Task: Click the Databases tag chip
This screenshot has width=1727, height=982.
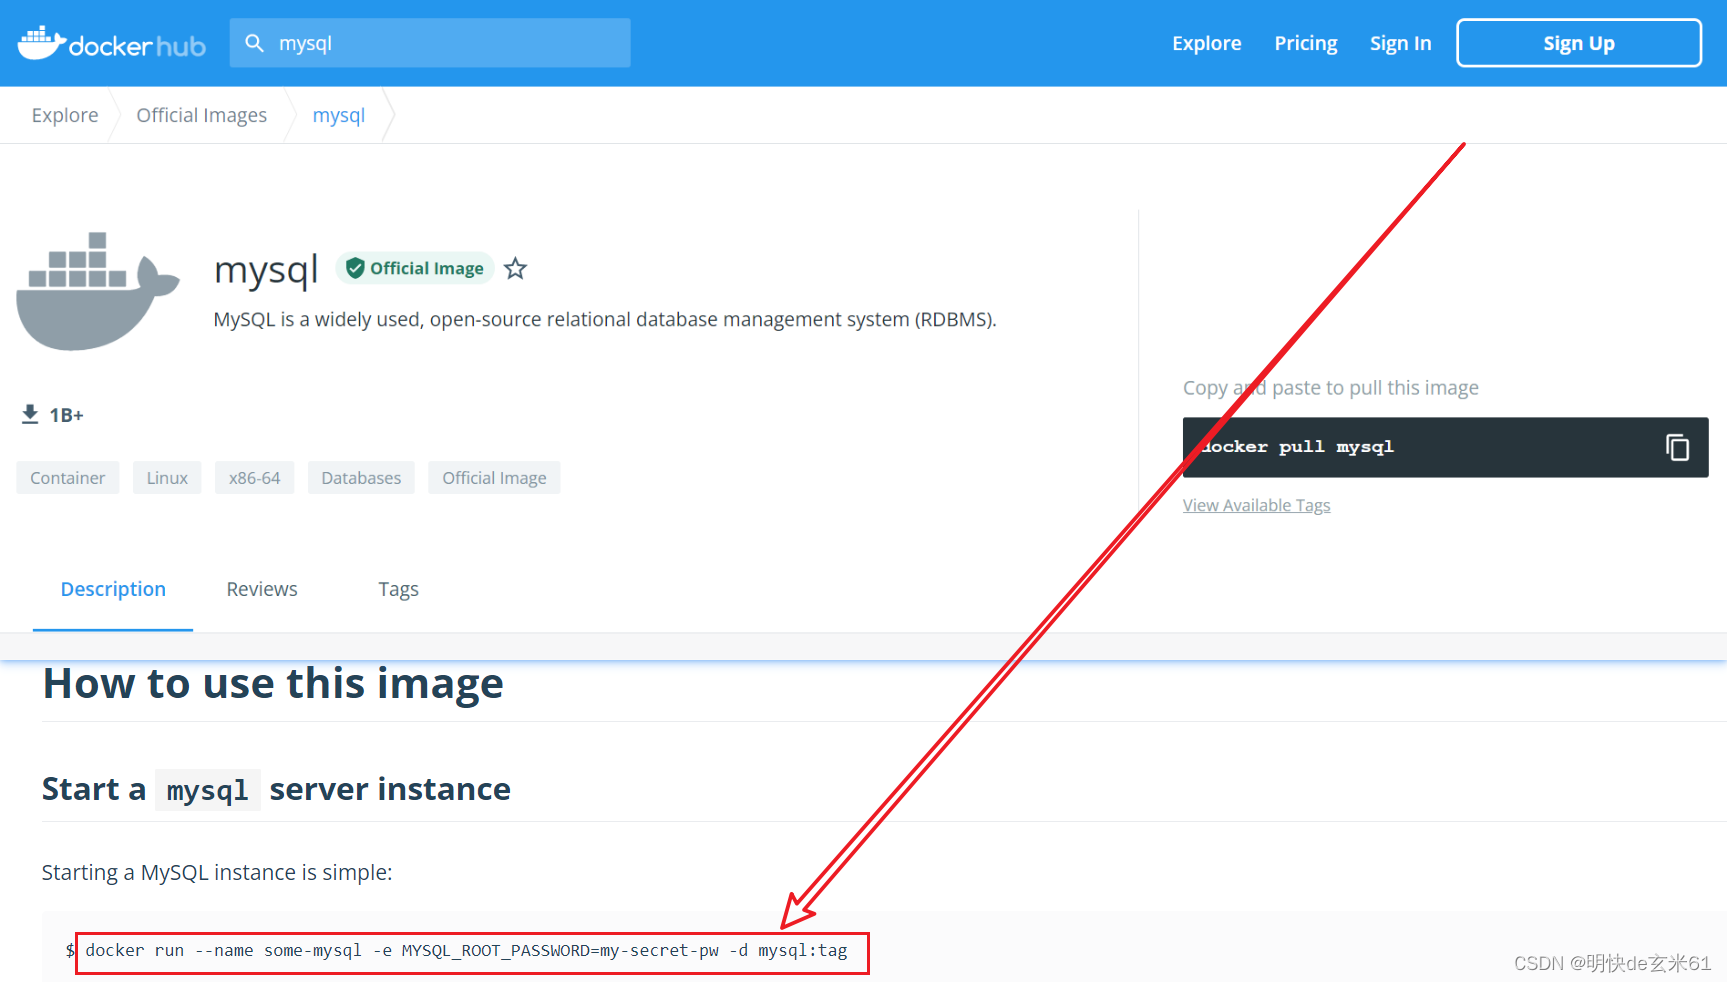Action: 361,478
